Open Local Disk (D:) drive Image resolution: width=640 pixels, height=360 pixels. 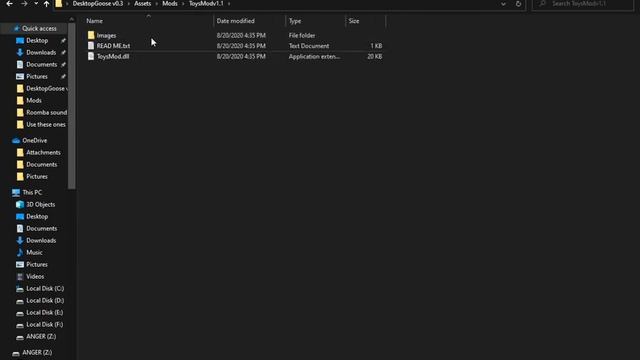pos(45,300)
